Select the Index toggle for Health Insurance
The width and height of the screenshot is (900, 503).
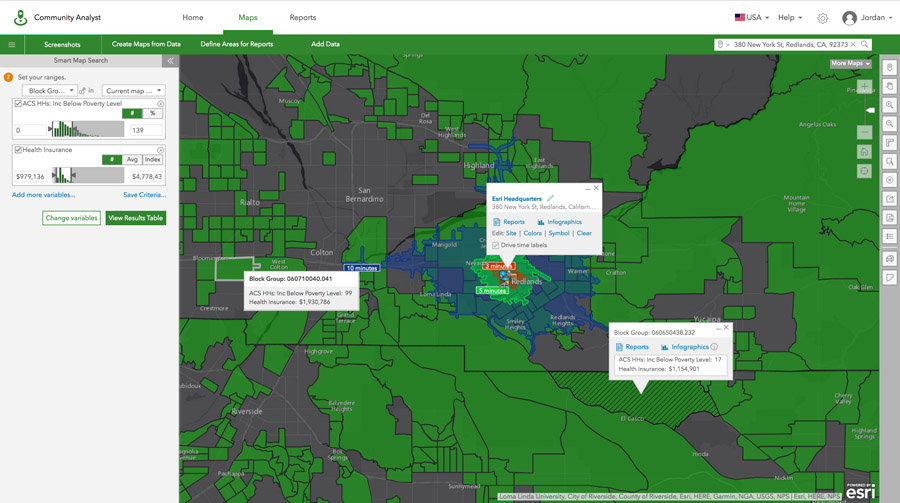153,160
